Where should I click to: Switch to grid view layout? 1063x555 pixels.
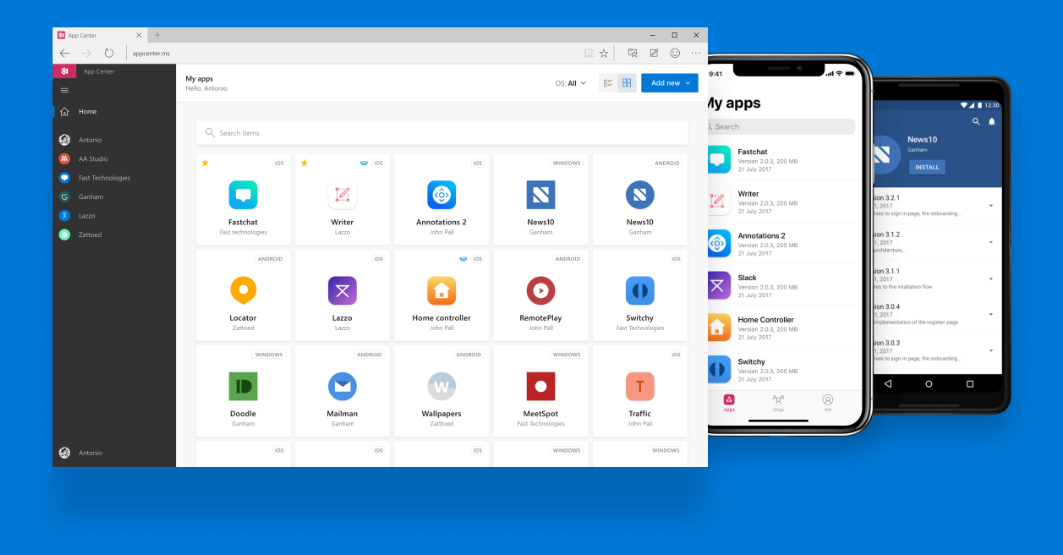pyautogui.click(x=626, y=83)
